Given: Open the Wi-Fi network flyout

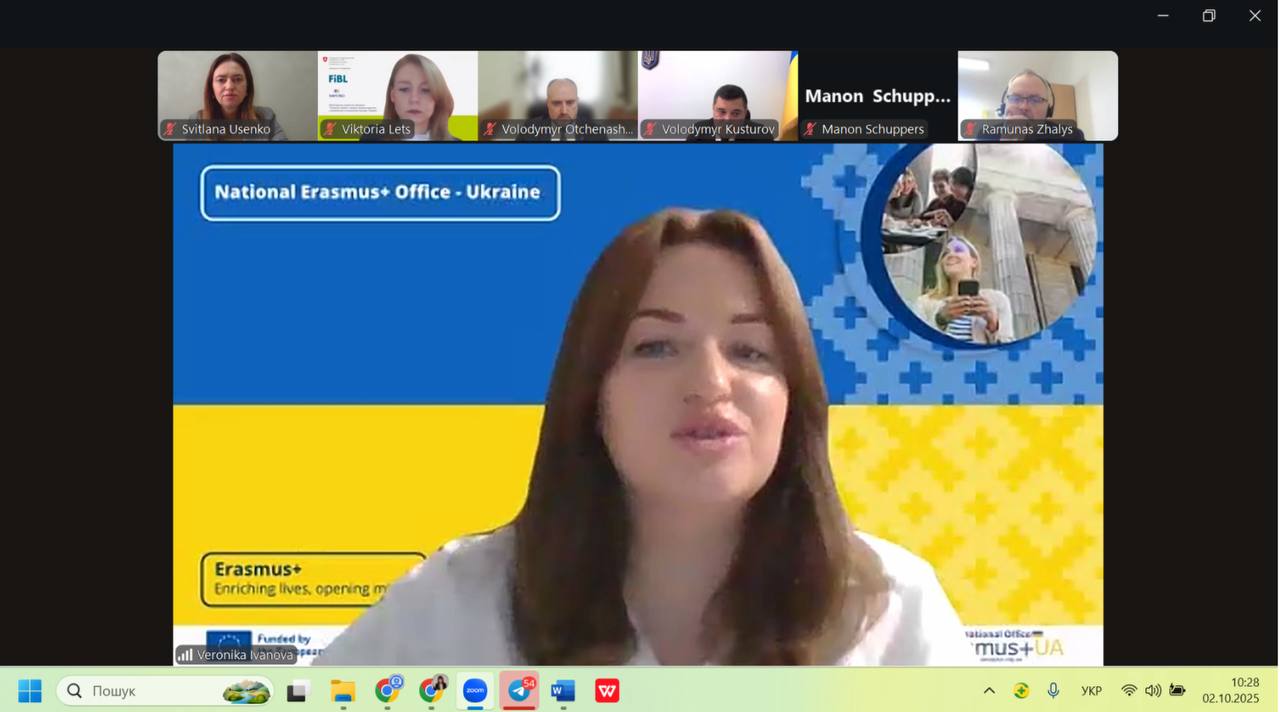Looking at the screenshot, I should 1129,691.
